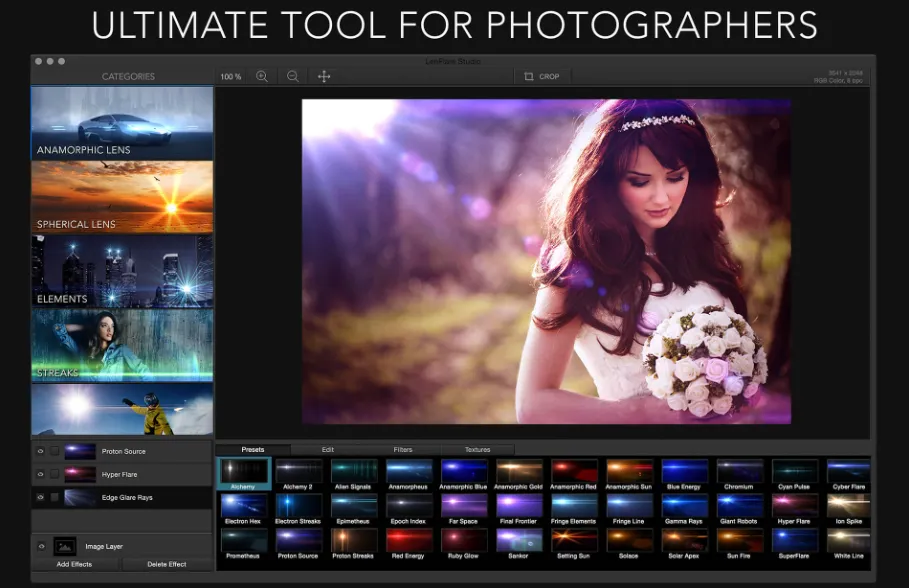Apply the Fringe Line preset
The width and height of the screenshot is (909, 588).
(x=629, y=509)
